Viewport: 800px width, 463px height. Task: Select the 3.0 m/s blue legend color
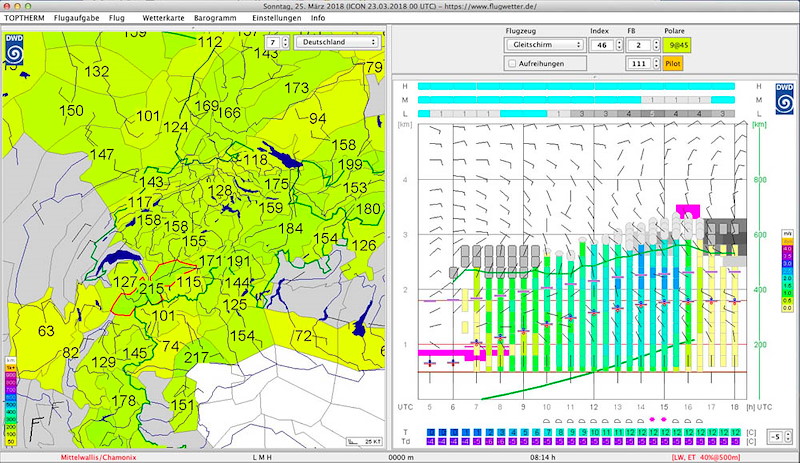pos(787,263)
